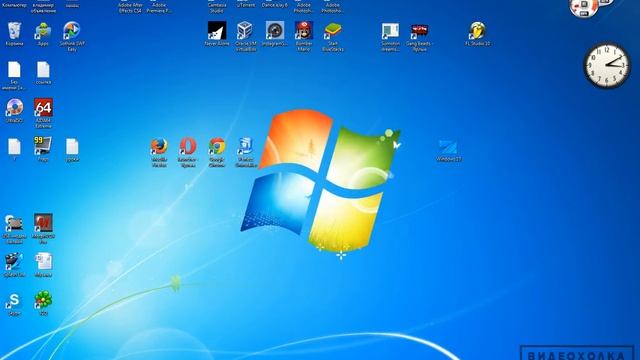
Task: Select the Instagram shortcut with camera lens icon
Action: 275,31
